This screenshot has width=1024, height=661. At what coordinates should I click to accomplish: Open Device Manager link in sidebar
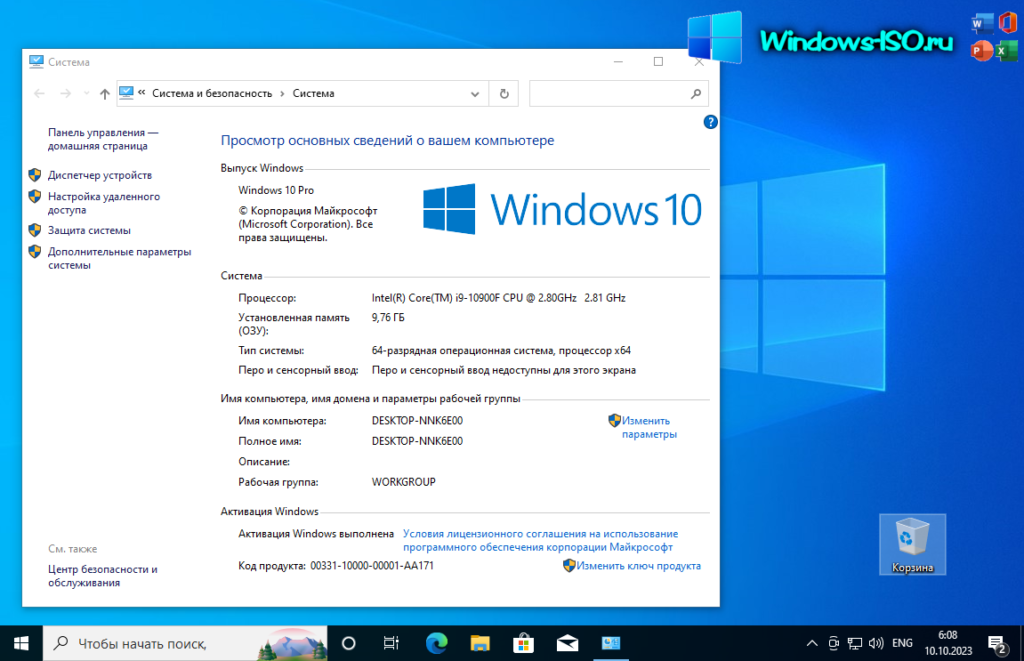99,175
